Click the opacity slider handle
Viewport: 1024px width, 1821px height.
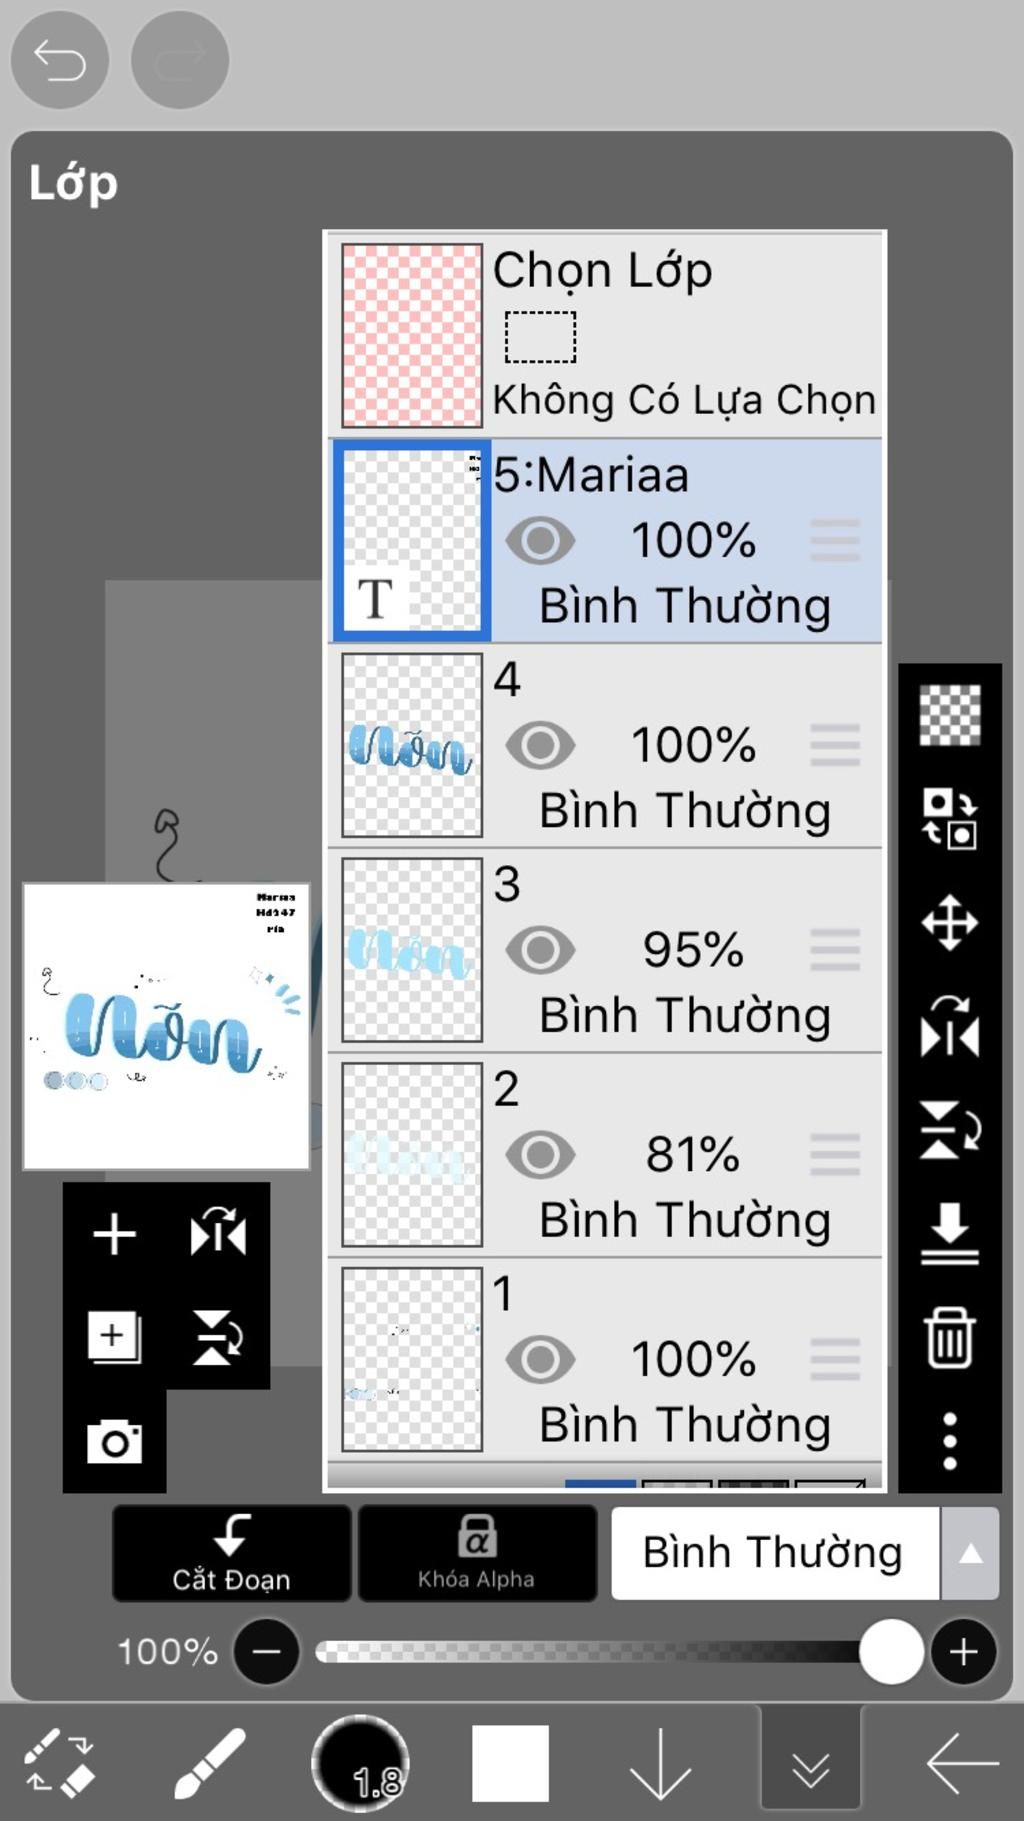891,1652
